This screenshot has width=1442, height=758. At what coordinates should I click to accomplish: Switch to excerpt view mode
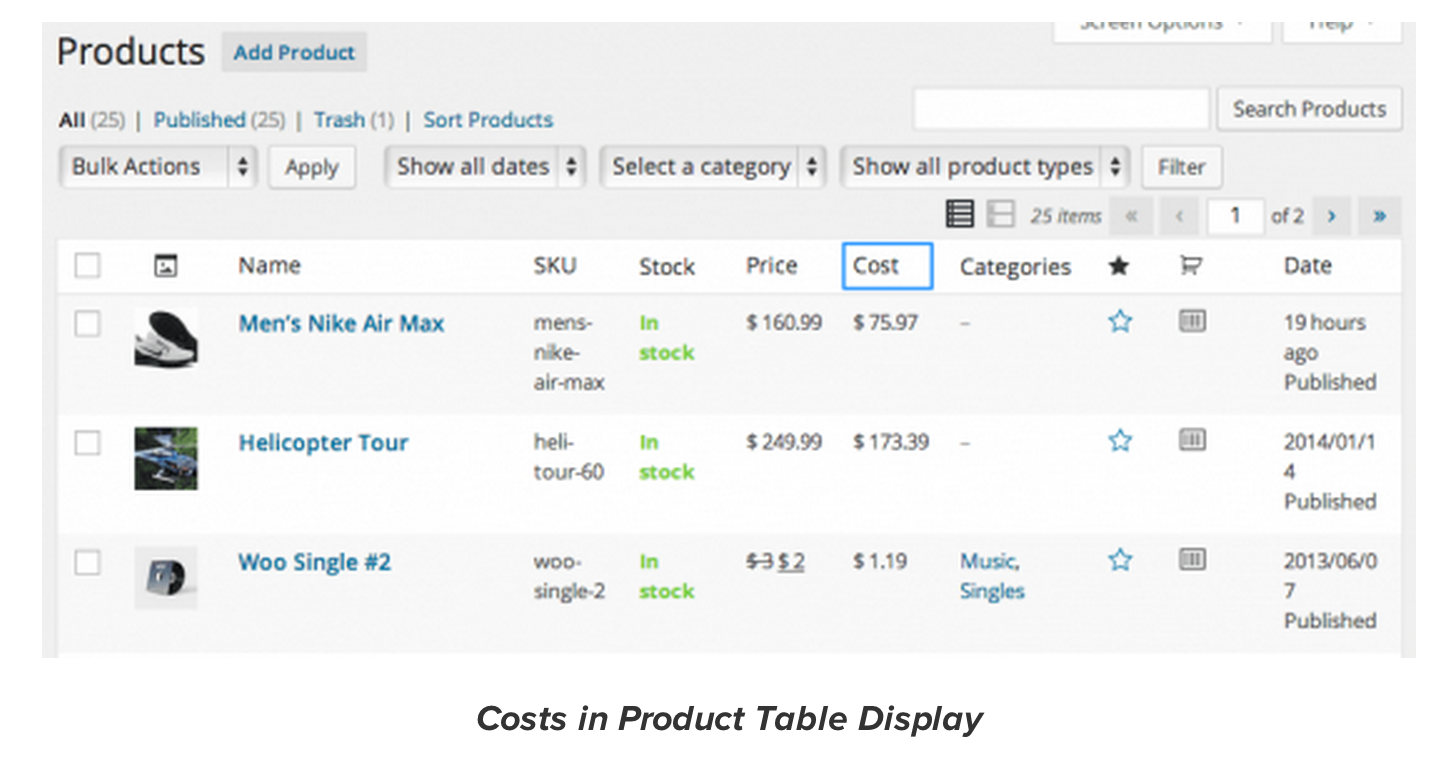(x=1000, y=213)
